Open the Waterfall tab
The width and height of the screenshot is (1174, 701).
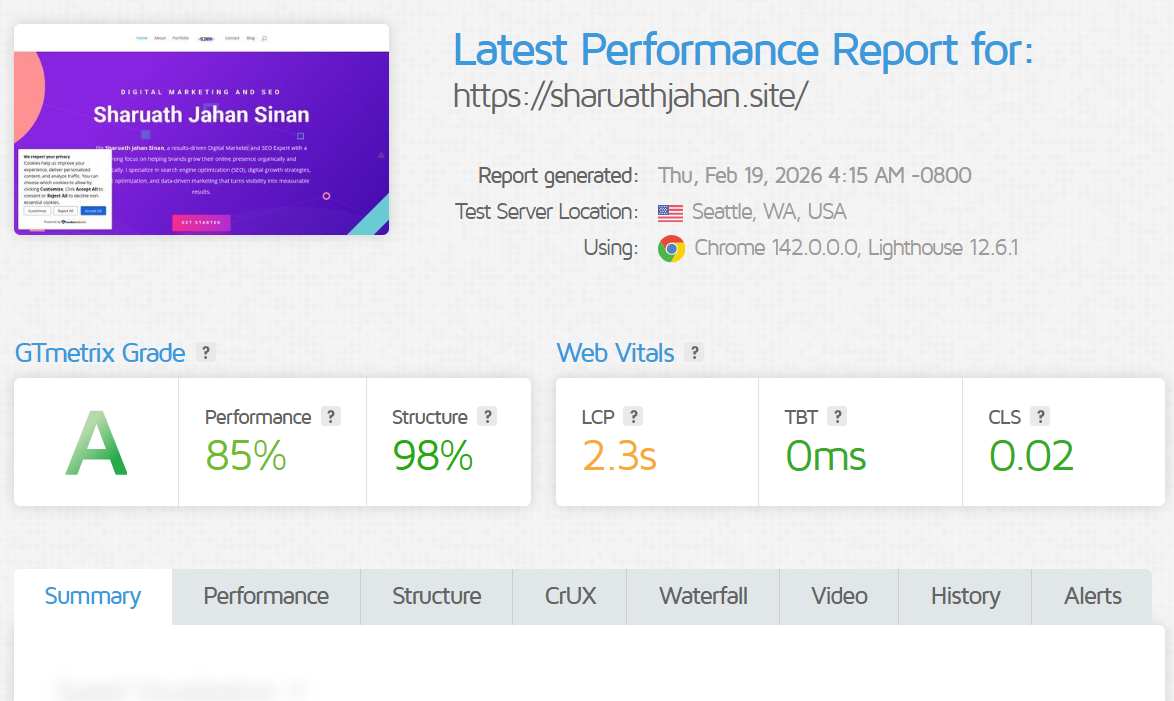point(703,596)
